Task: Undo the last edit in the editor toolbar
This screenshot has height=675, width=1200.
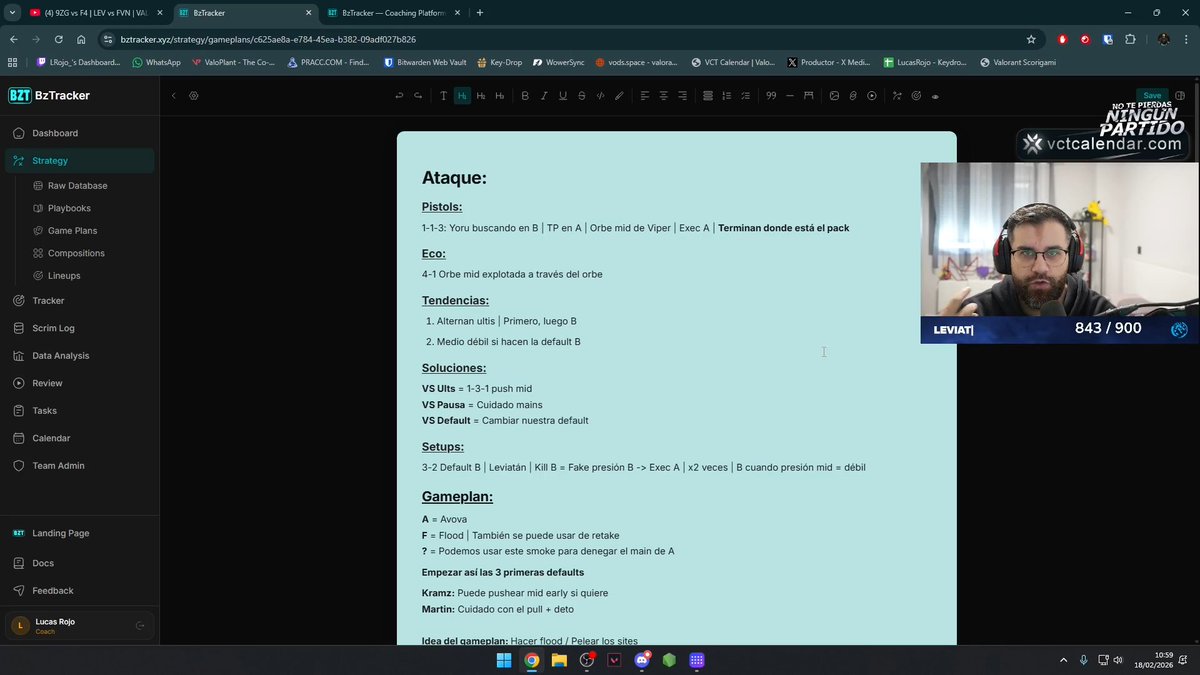Action: click(x=399, y=96)
